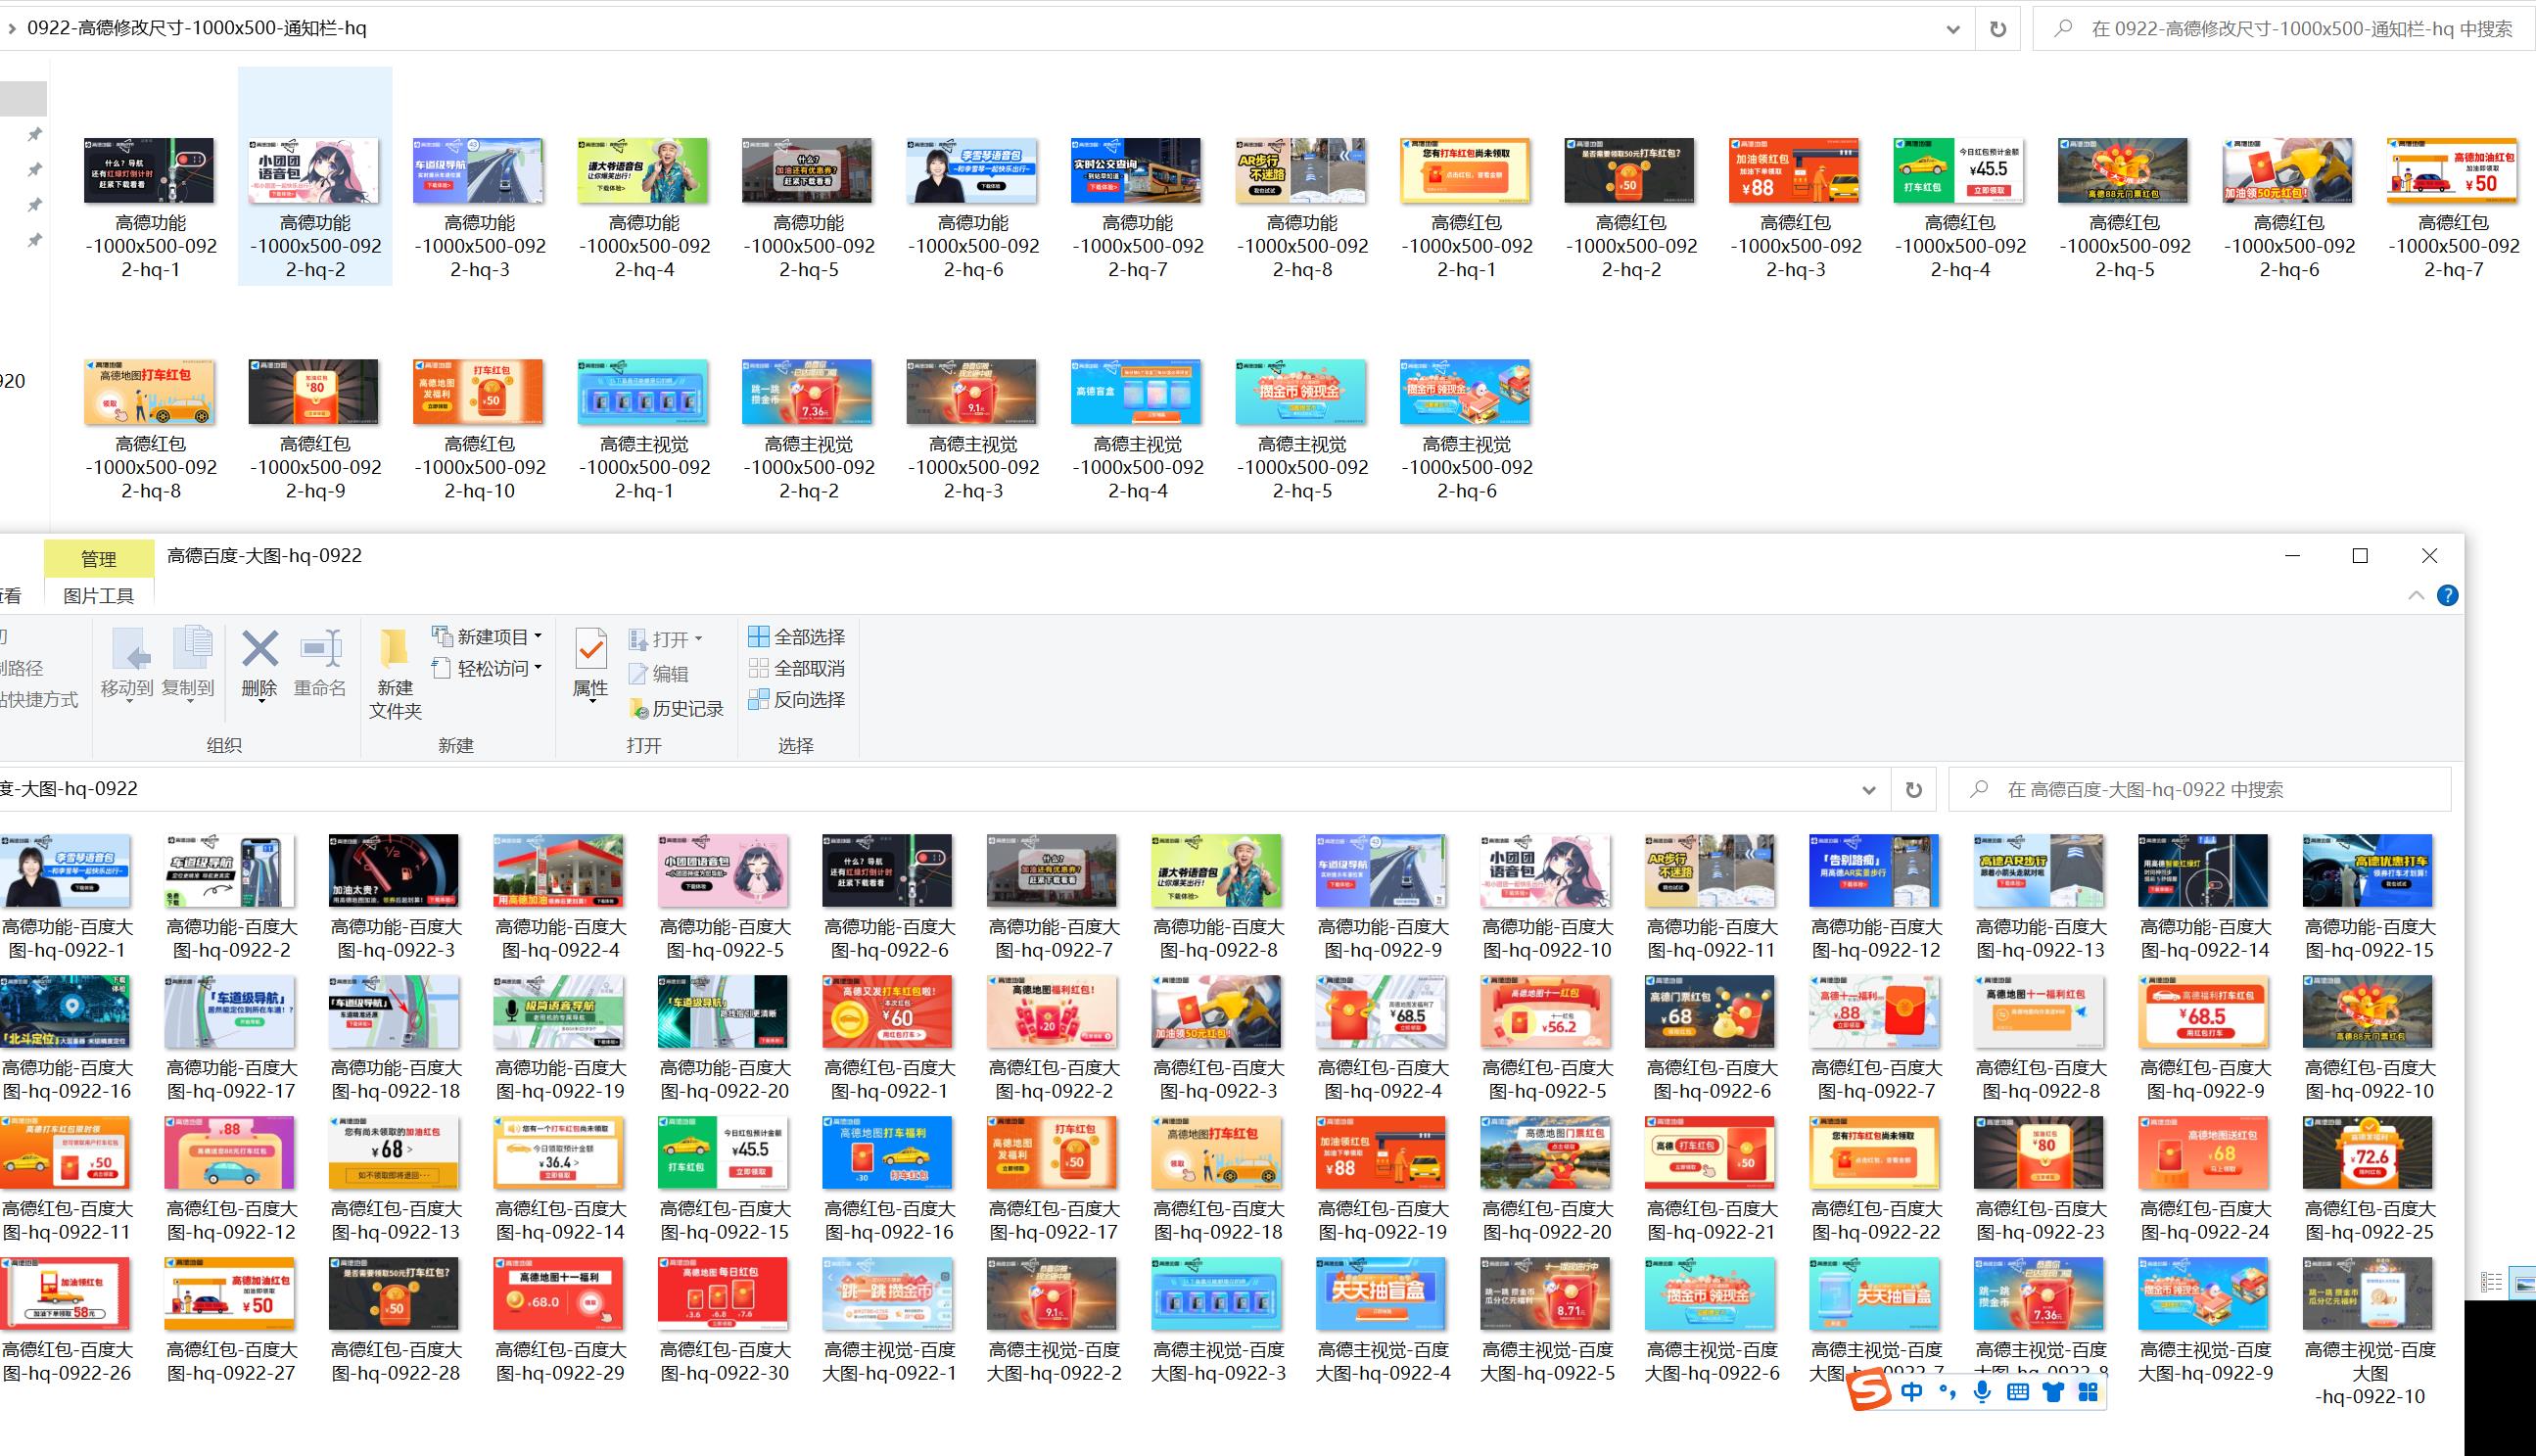Click file name 高德红包-百度大图-hq-0922-1
The image size is (2536, 1456).
pos(889,1080)
